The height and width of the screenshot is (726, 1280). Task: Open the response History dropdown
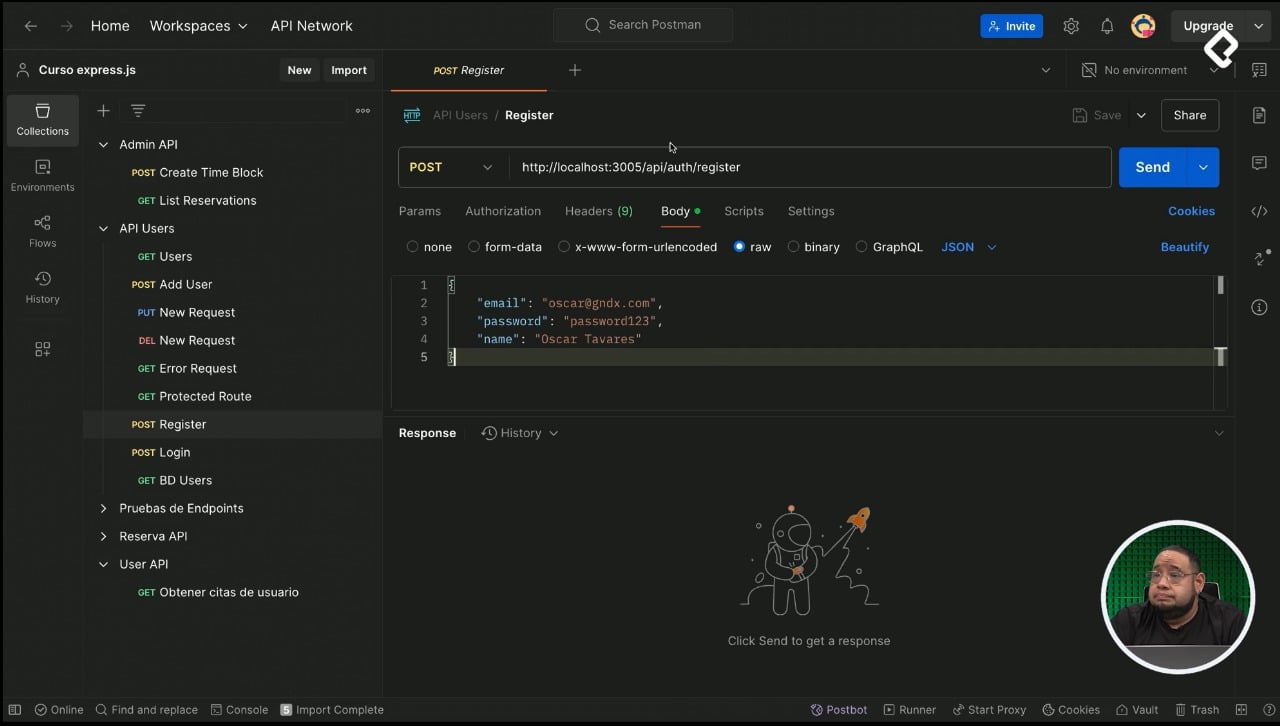pos(519,433)
